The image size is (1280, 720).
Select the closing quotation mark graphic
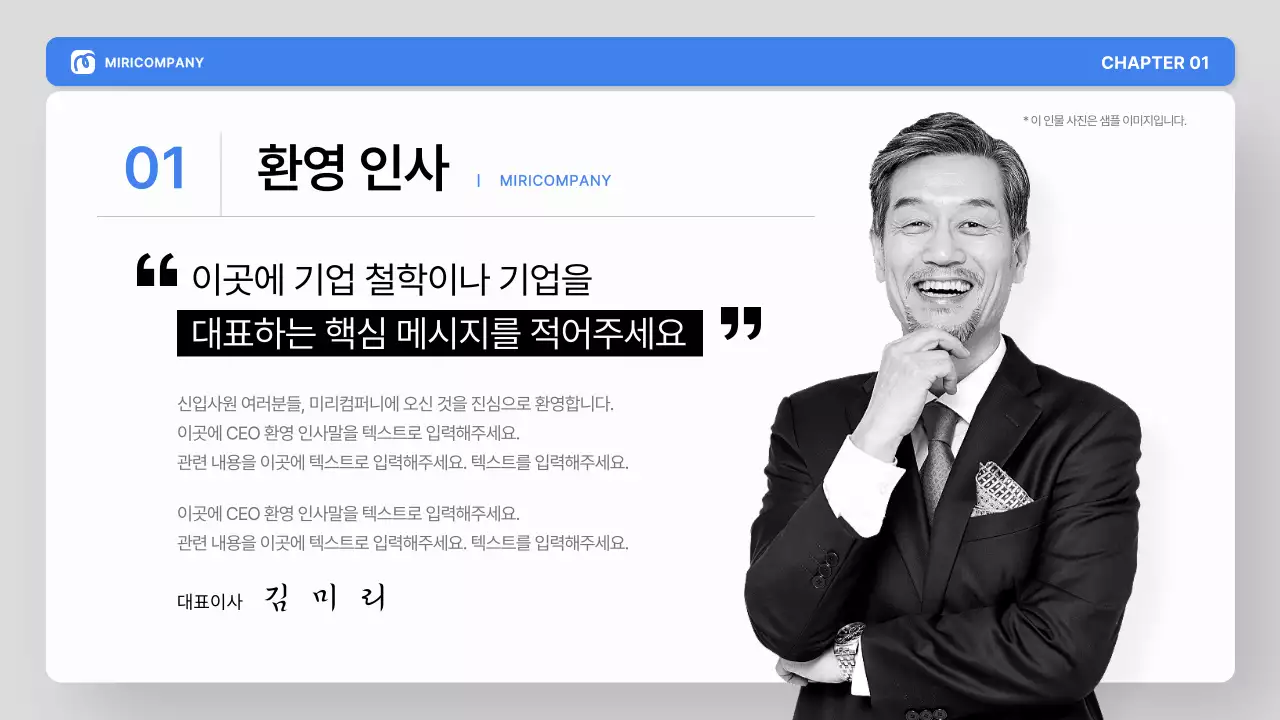click(741, 325)
